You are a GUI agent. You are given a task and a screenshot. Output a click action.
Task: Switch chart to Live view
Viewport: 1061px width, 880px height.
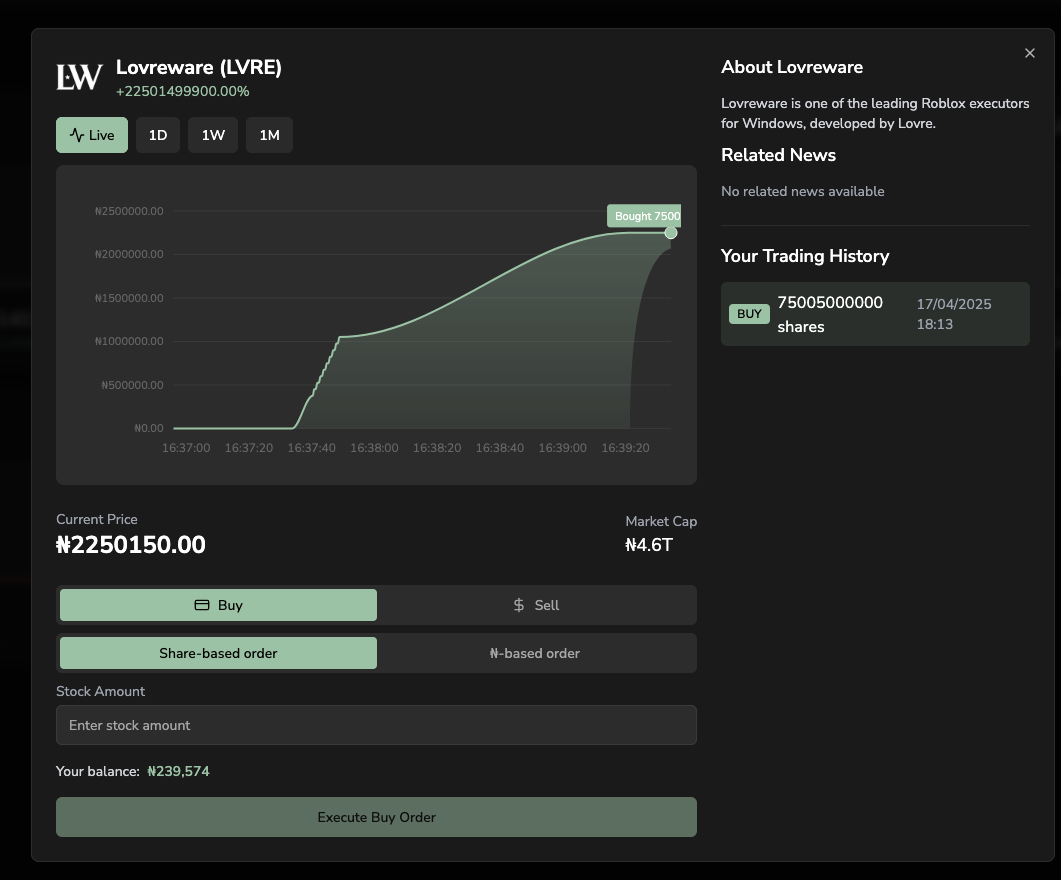(x=91, y=135)
